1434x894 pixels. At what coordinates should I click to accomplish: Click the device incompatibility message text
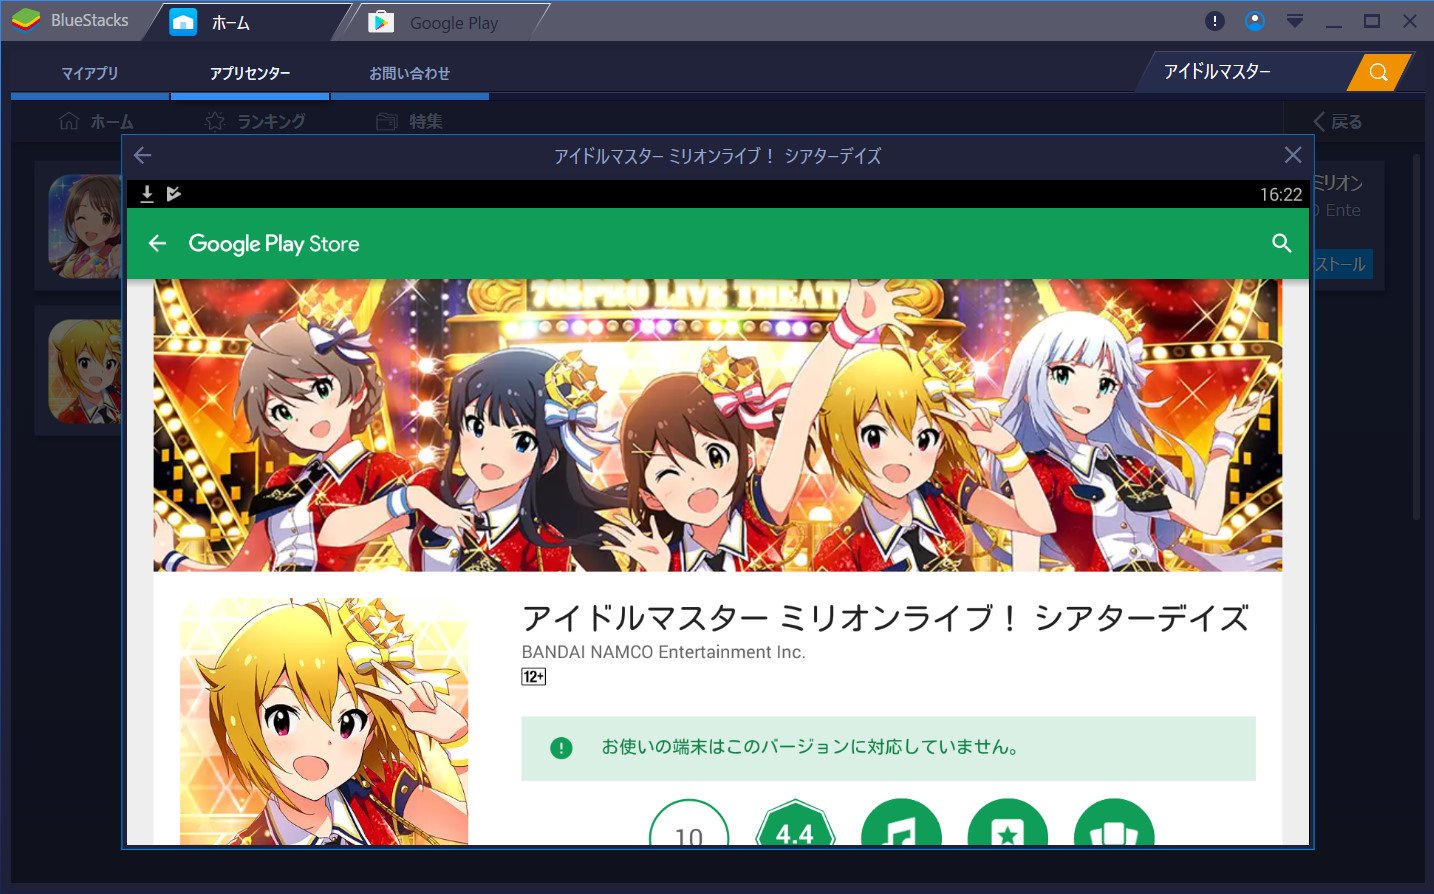(x=810, y=747)
